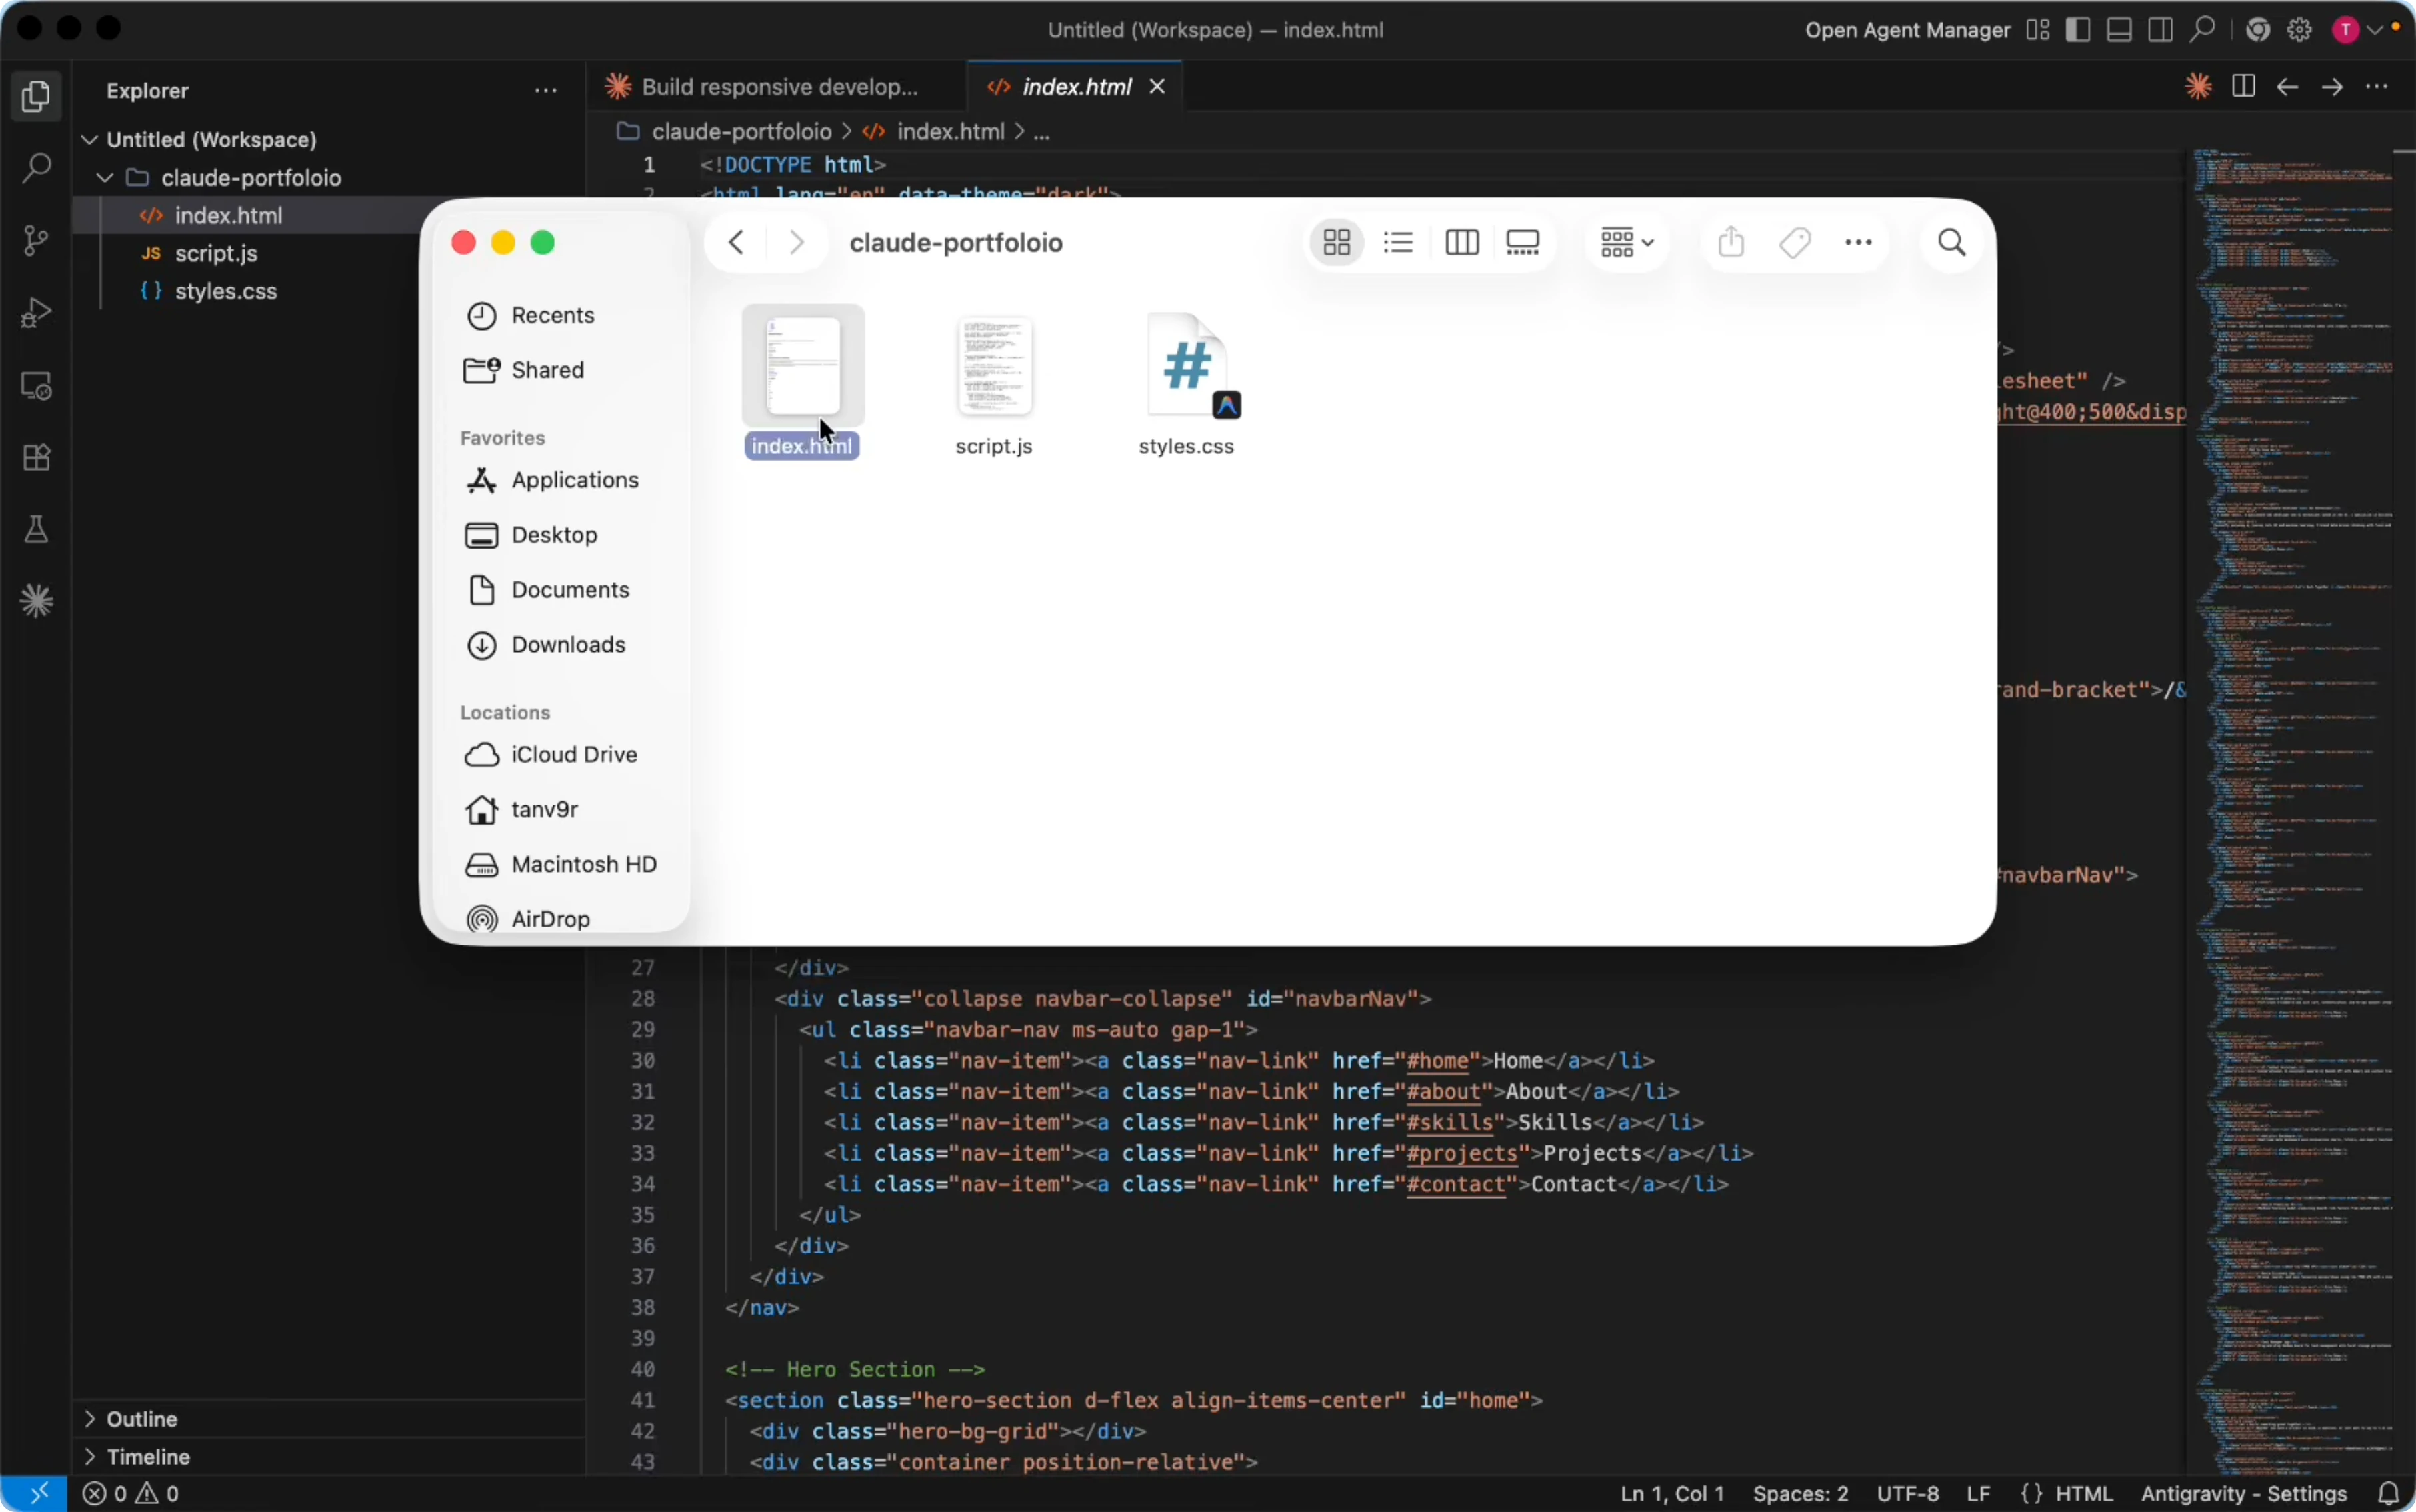Toggle the primary side bar
Screen dimensions: 2416x1512
[2078, 30]
